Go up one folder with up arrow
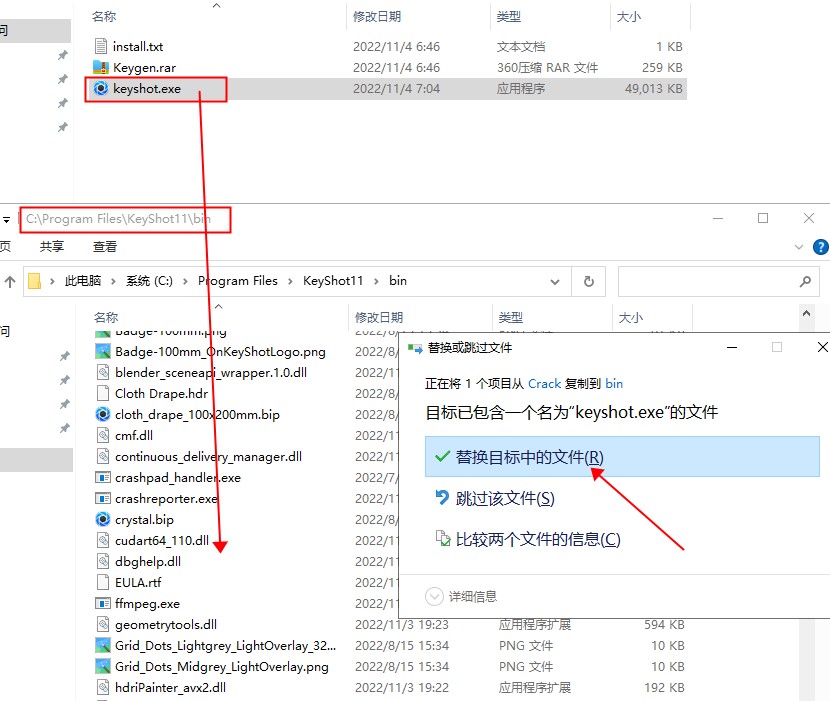Screen dimensions: 830x701 [10, 282]
